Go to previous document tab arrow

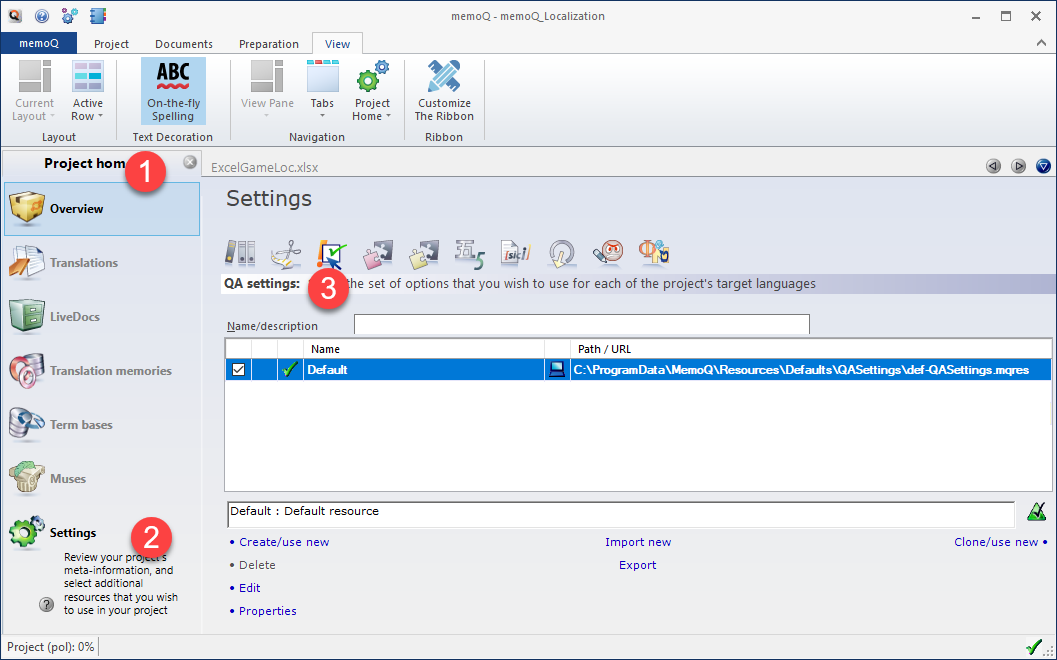pyautogui.click(x=993, y=166)
